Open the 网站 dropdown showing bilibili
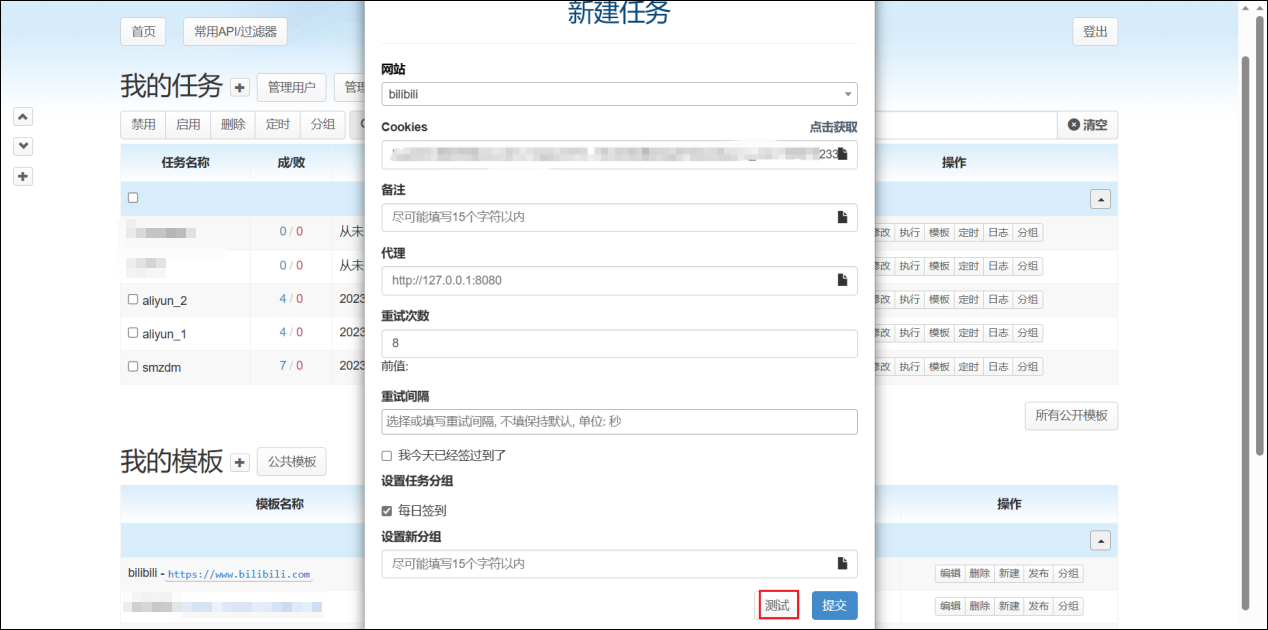This screenshot has height=630, width=1268. click(619, 94)
